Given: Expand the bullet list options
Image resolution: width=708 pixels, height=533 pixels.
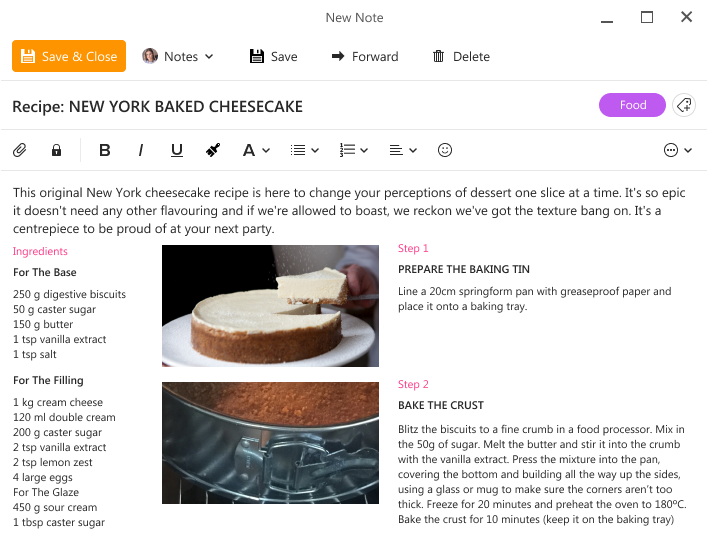Looking at the screenshot, I should pos(304,150).
